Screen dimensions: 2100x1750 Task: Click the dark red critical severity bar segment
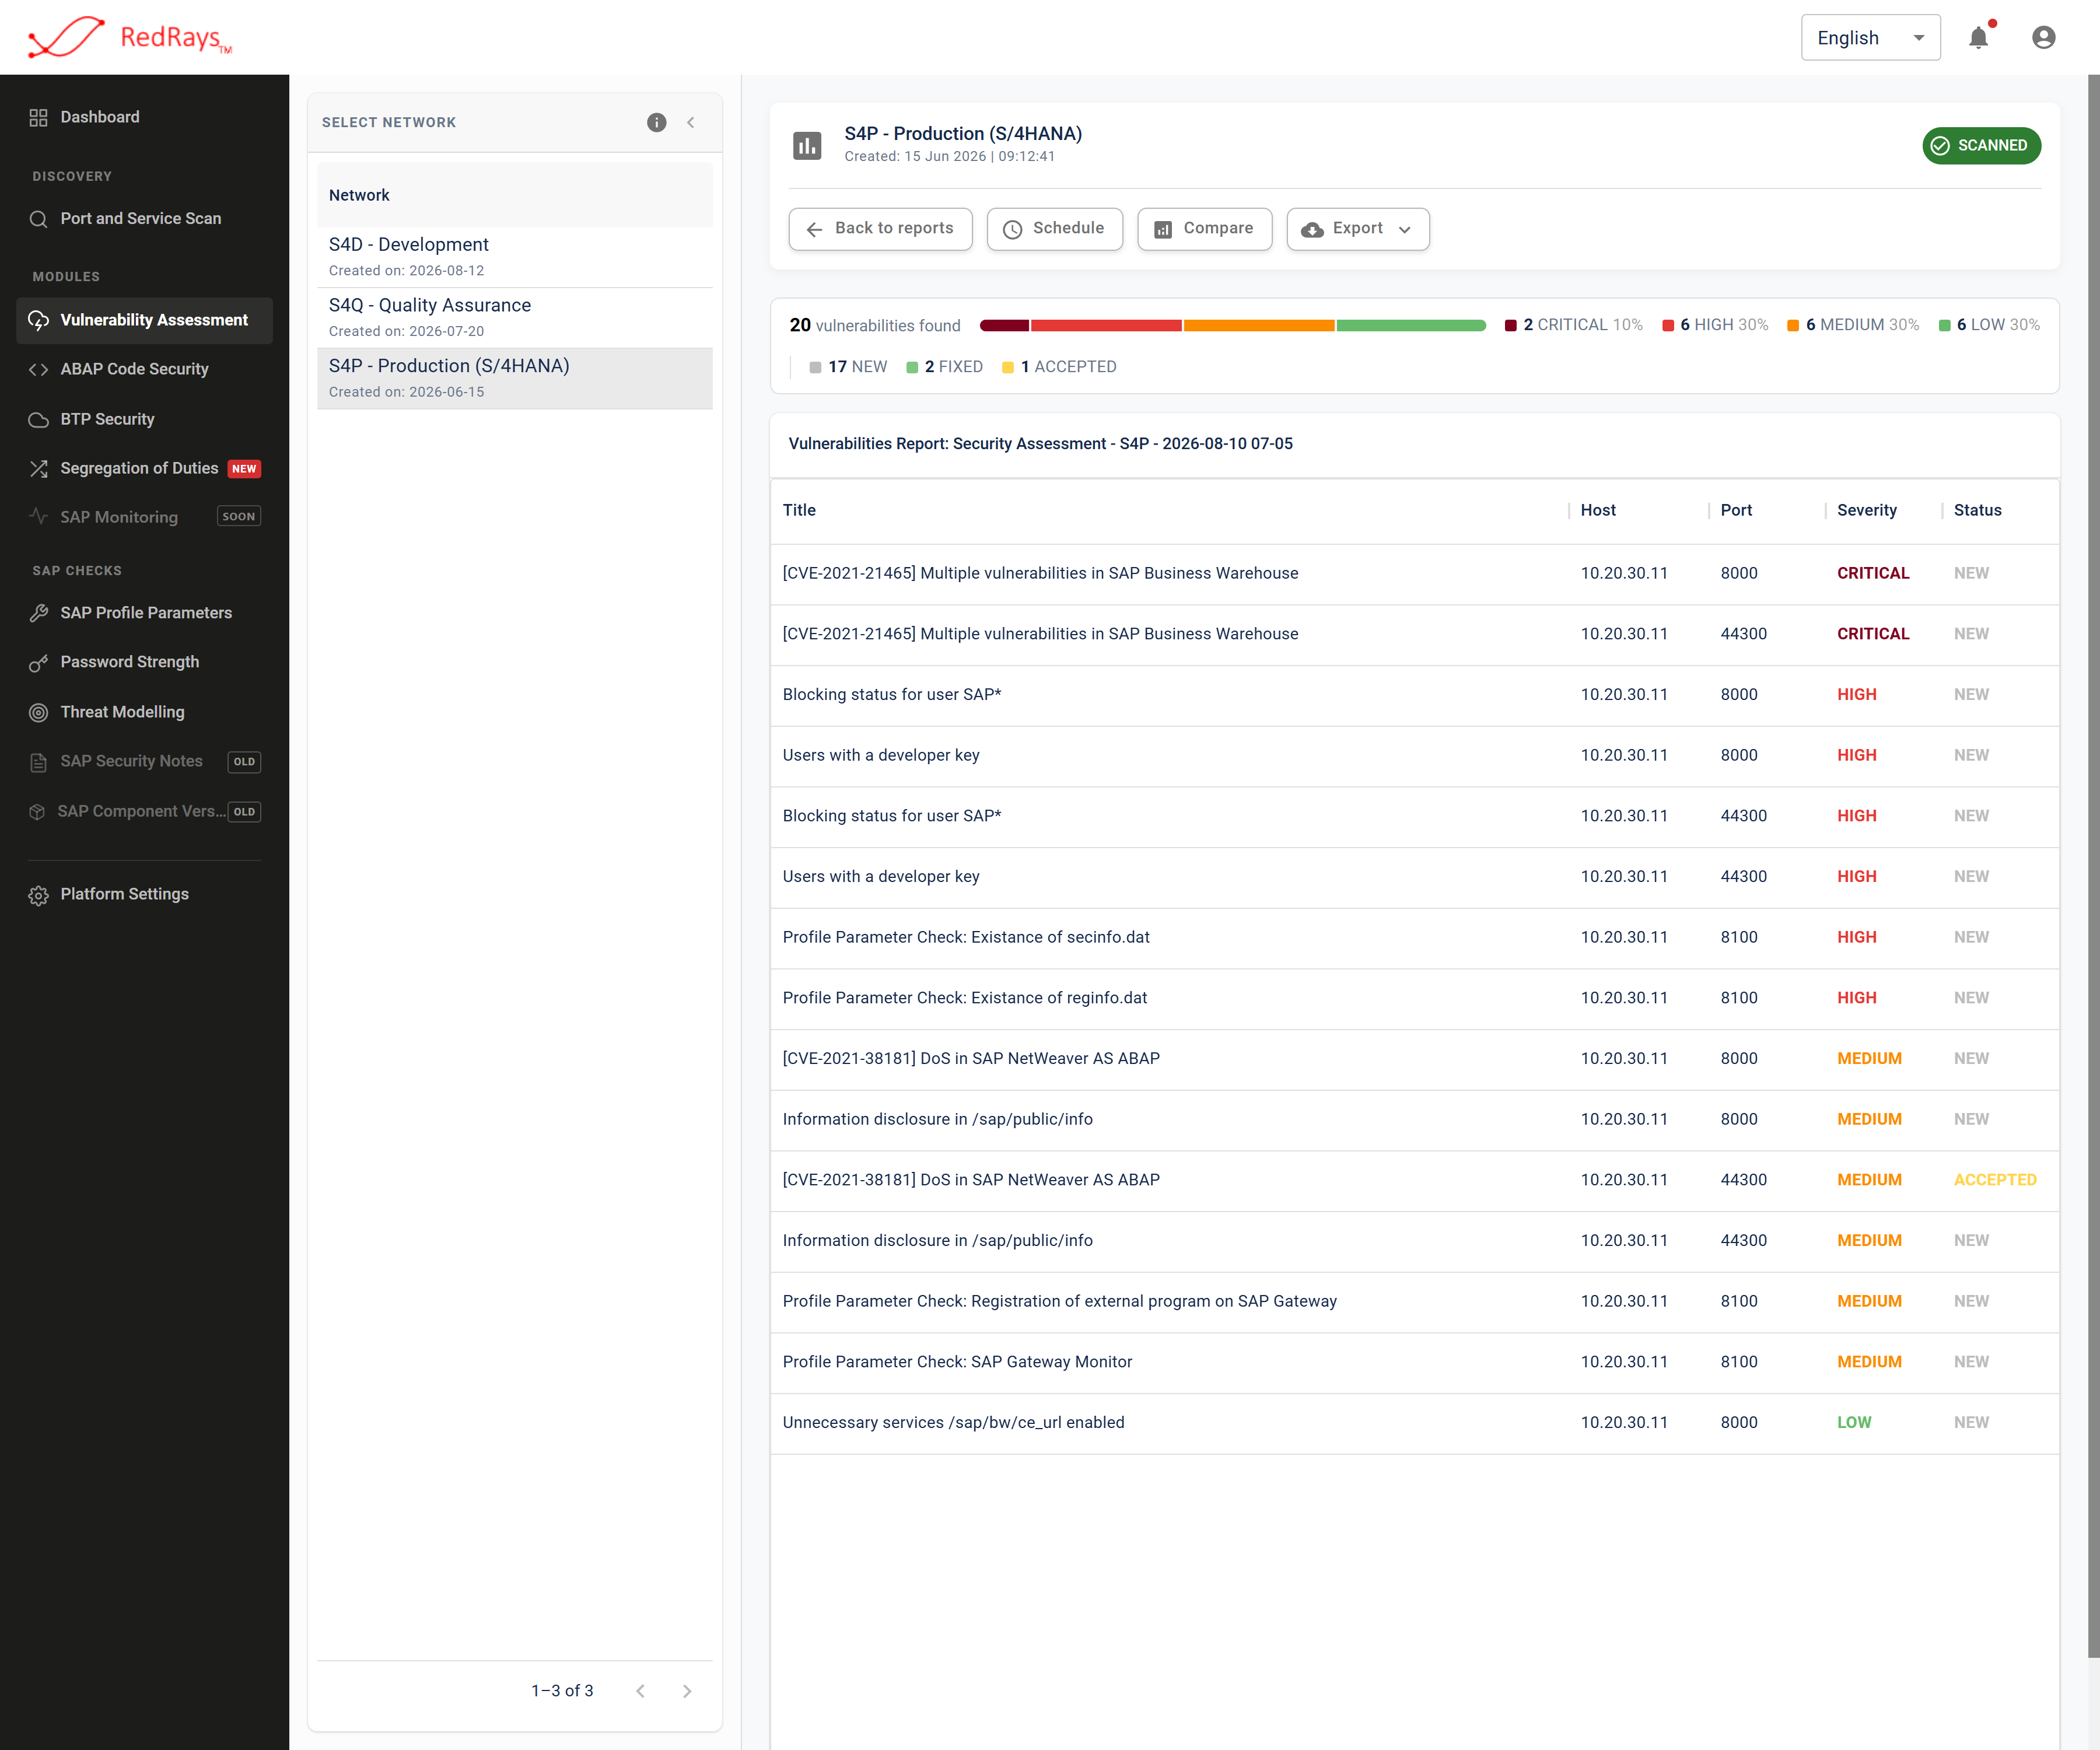click(x=1004, y=325)
